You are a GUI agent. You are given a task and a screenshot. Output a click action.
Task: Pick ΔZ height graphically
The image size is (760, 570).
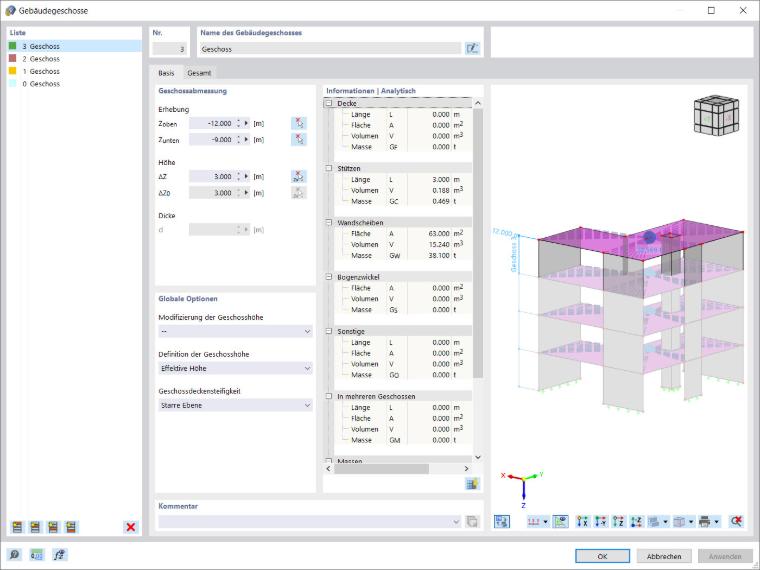pos(299,176)
